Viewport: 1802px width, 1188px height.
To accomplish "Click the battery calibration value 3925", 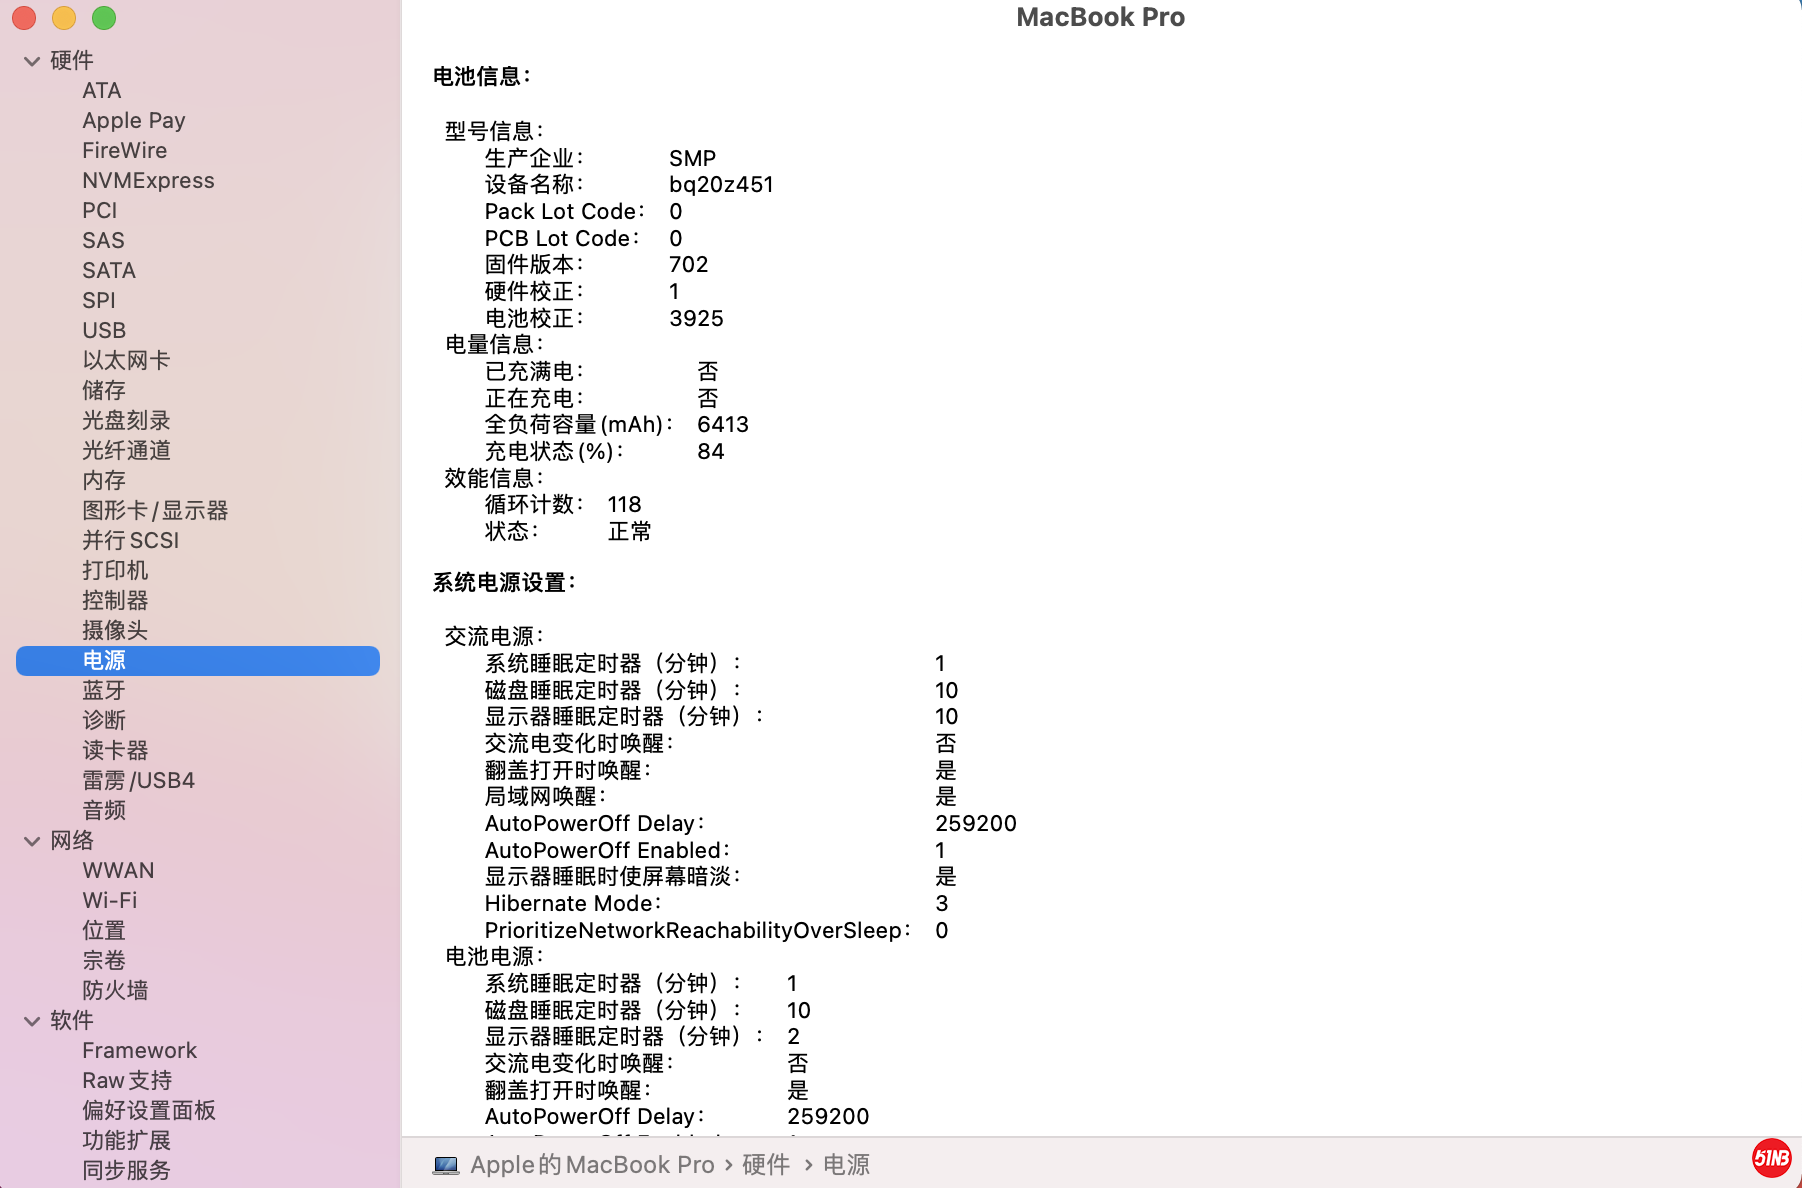I will click(x=696, y=319).
